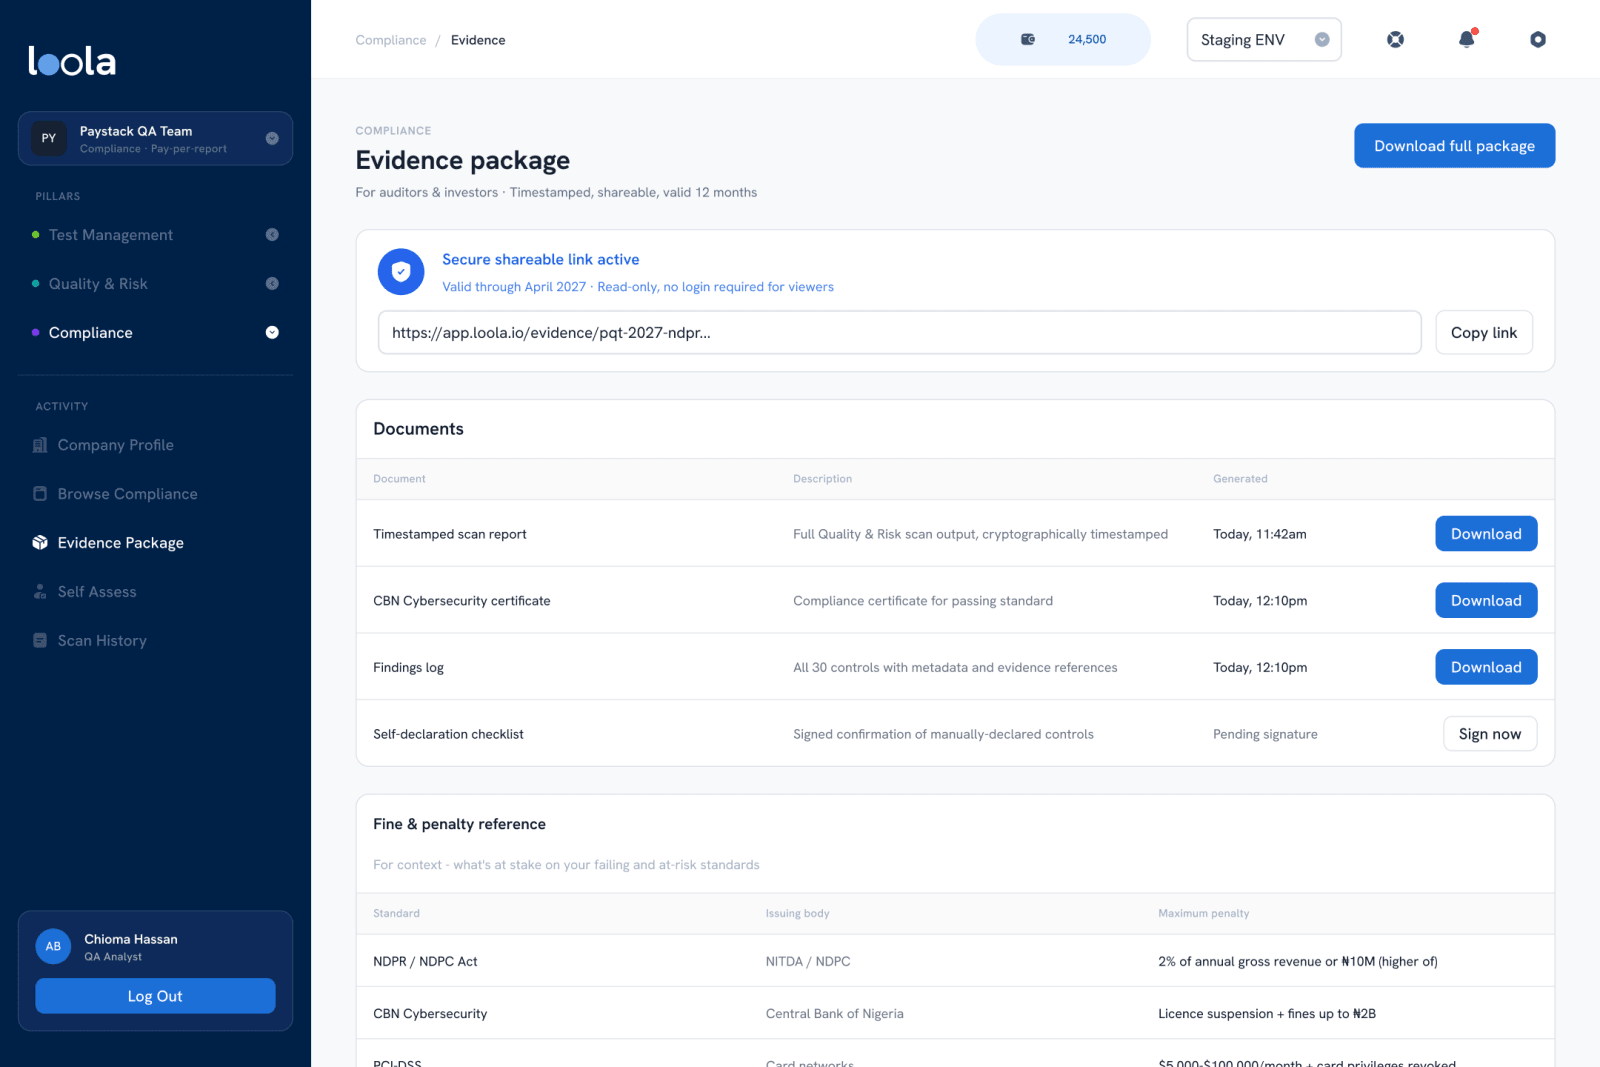Click the Log Out button

(155, 996)
